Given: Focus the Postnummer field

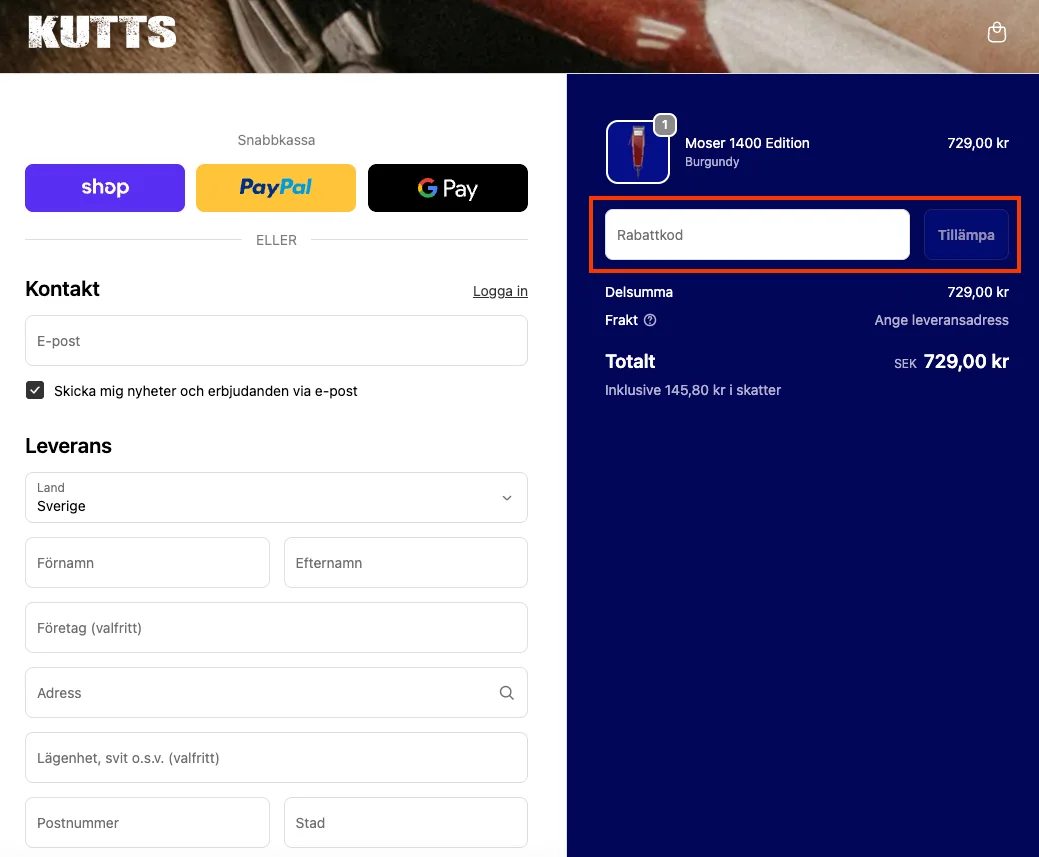Looking at the screenshot, I should click(147, 823).
